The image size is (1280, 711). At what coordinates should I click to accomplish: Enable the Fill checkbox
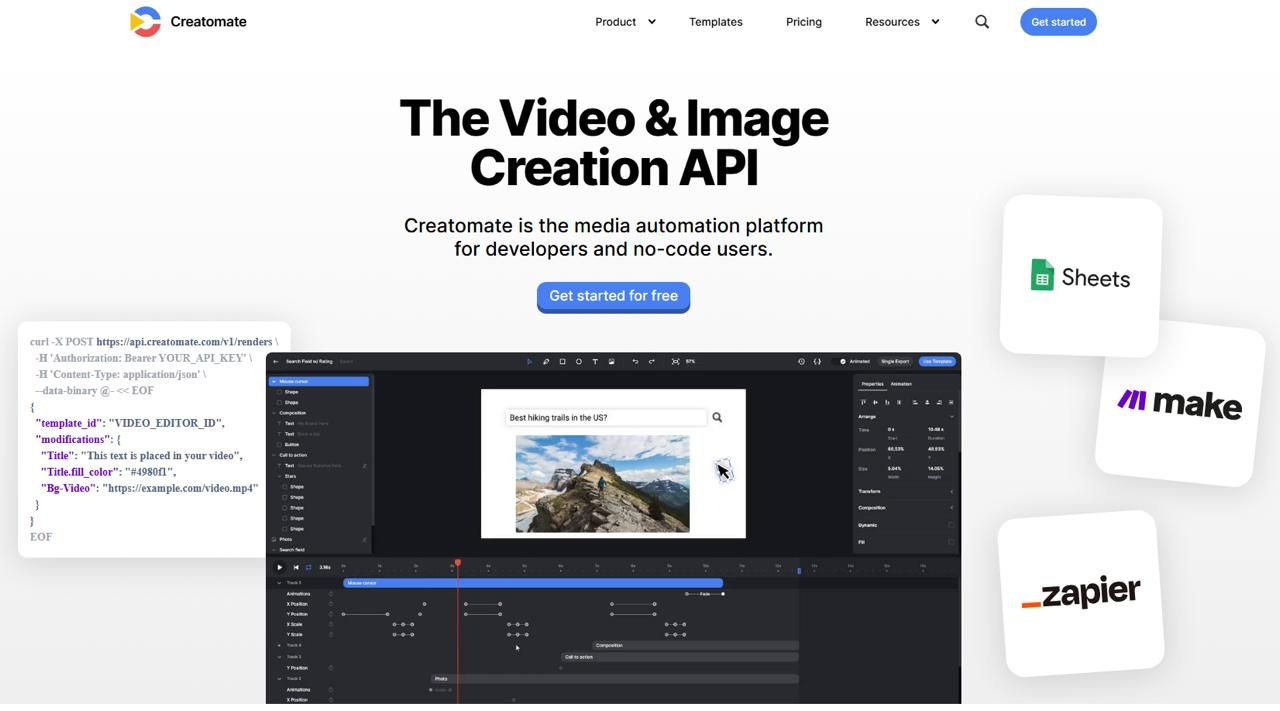tap(951, 542)
